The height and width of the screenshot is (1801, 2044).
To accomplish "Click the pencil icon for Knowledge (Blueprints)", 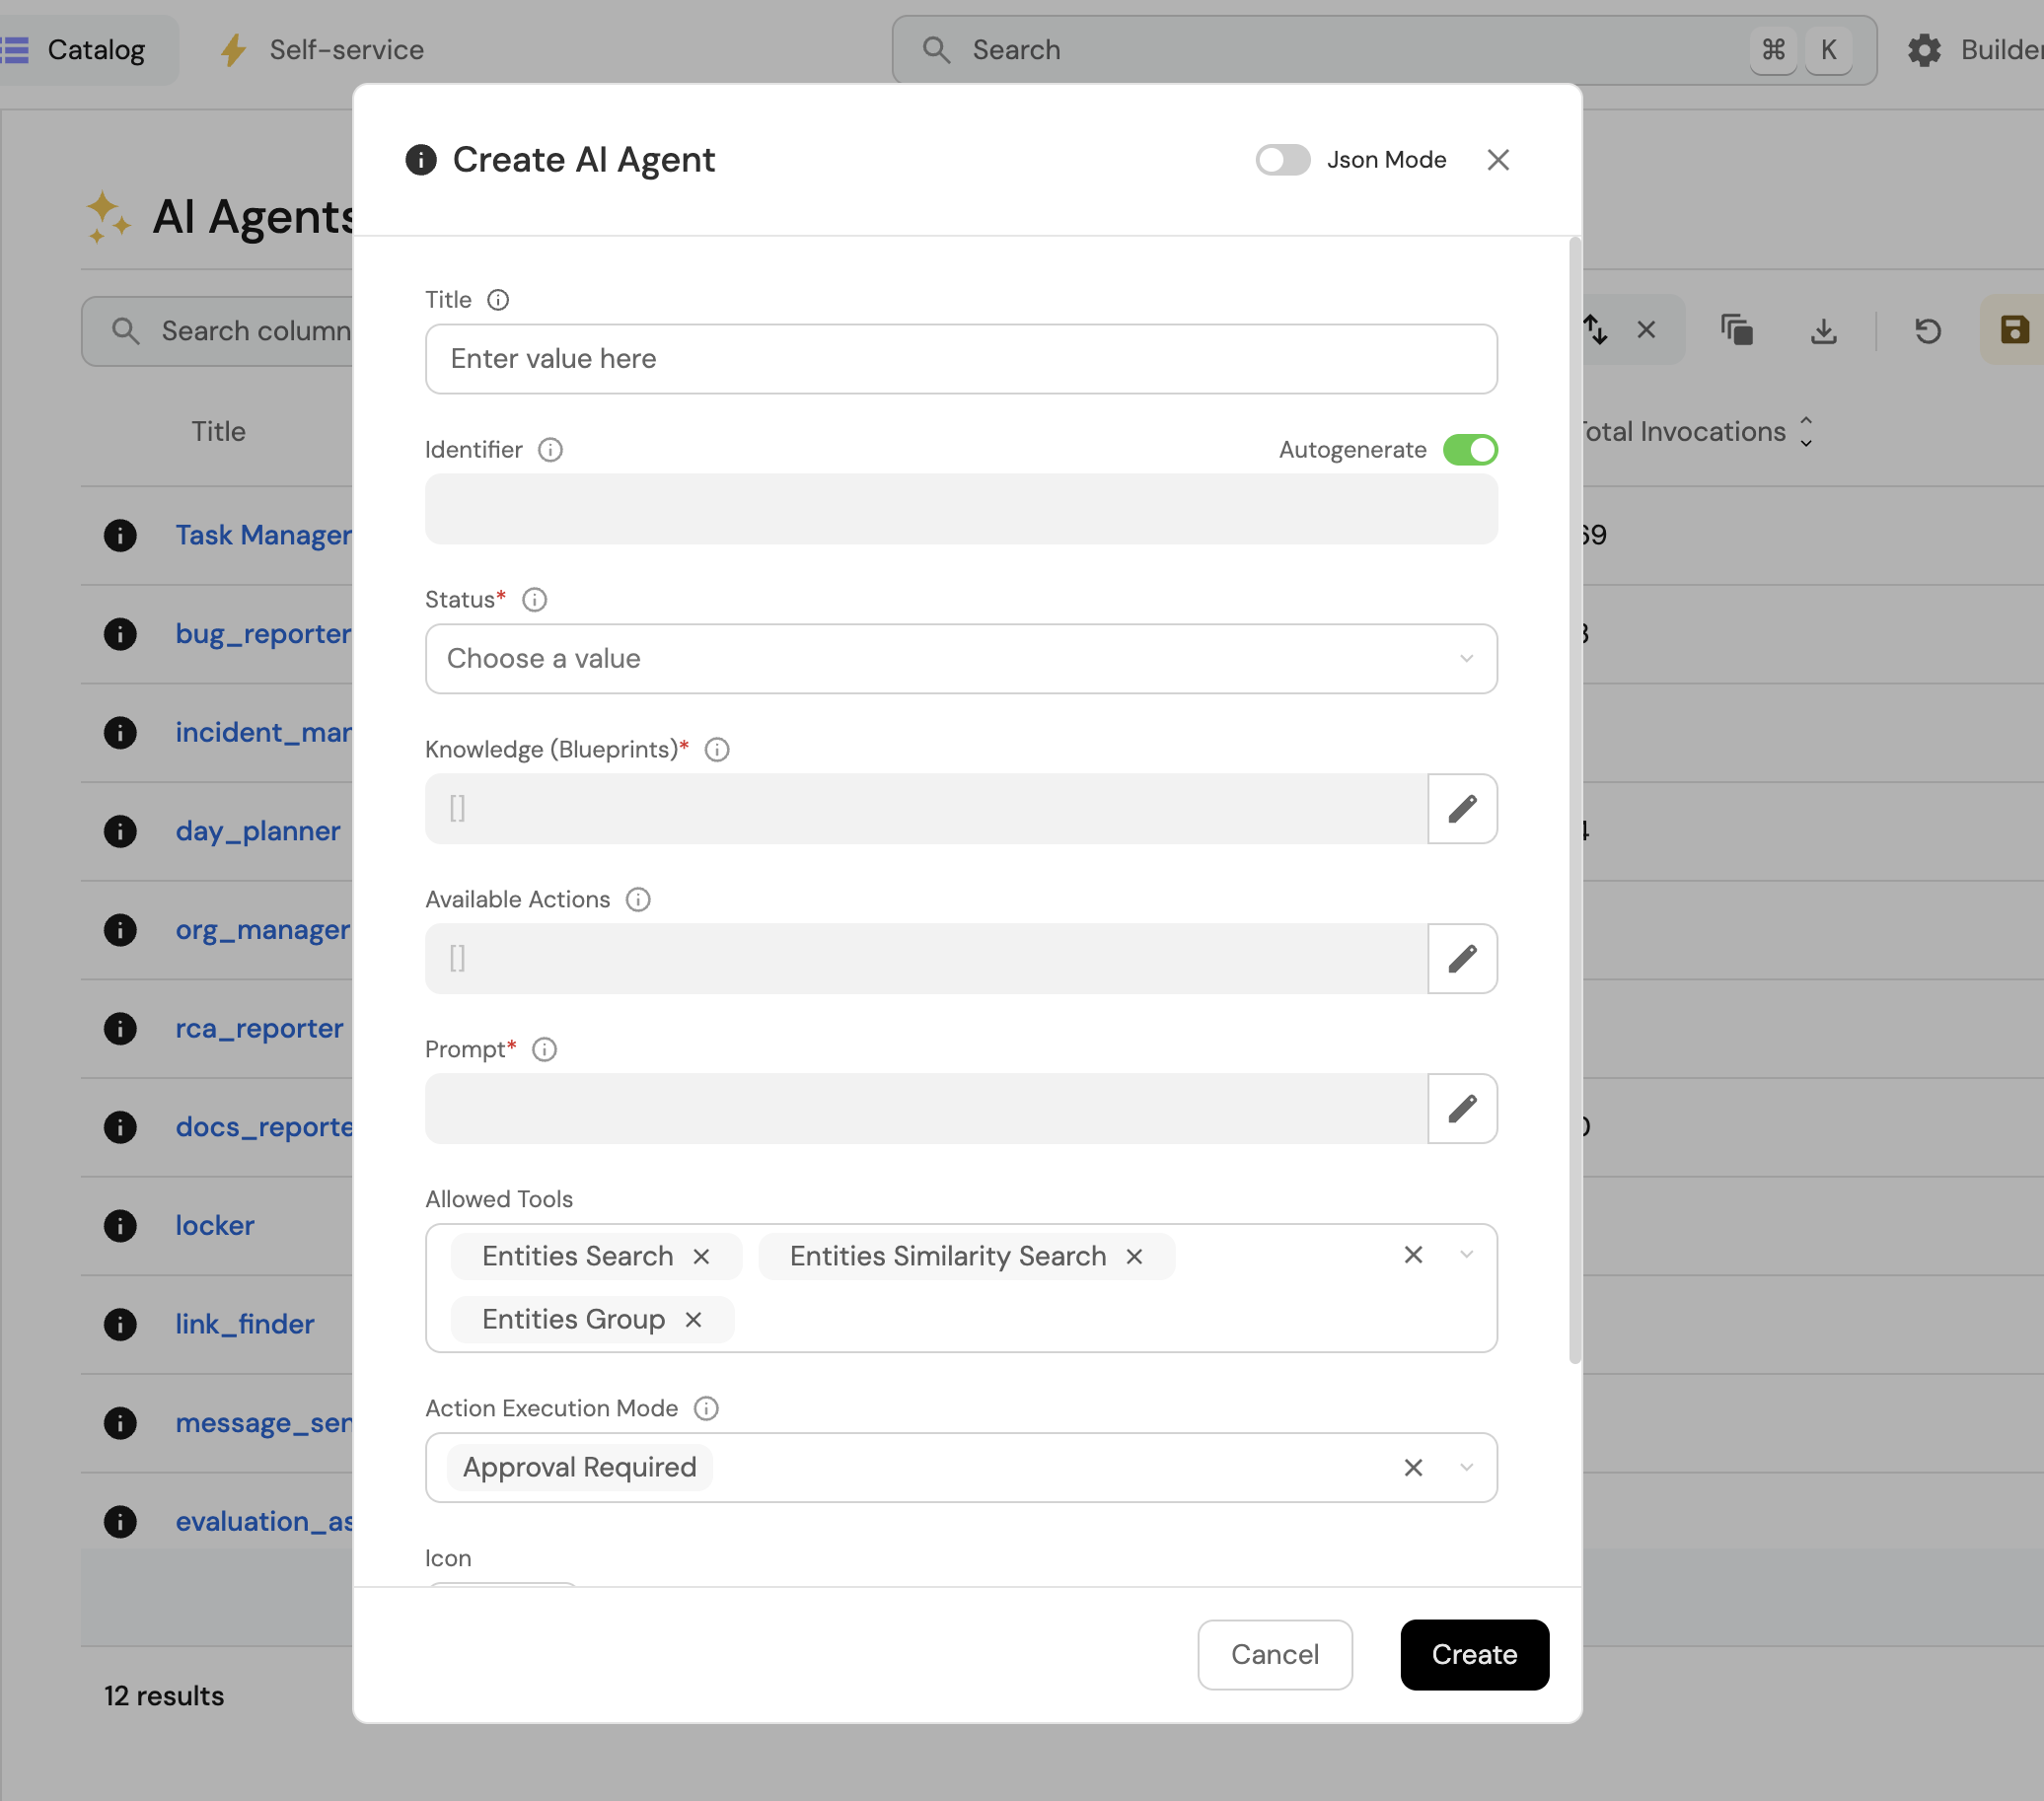I will click(x=1461, y=808).
